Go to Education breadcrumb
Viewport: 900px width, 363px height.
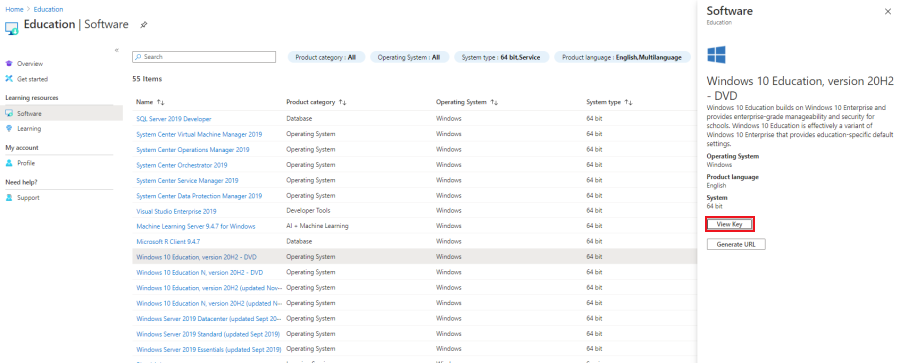coord(48,9)
